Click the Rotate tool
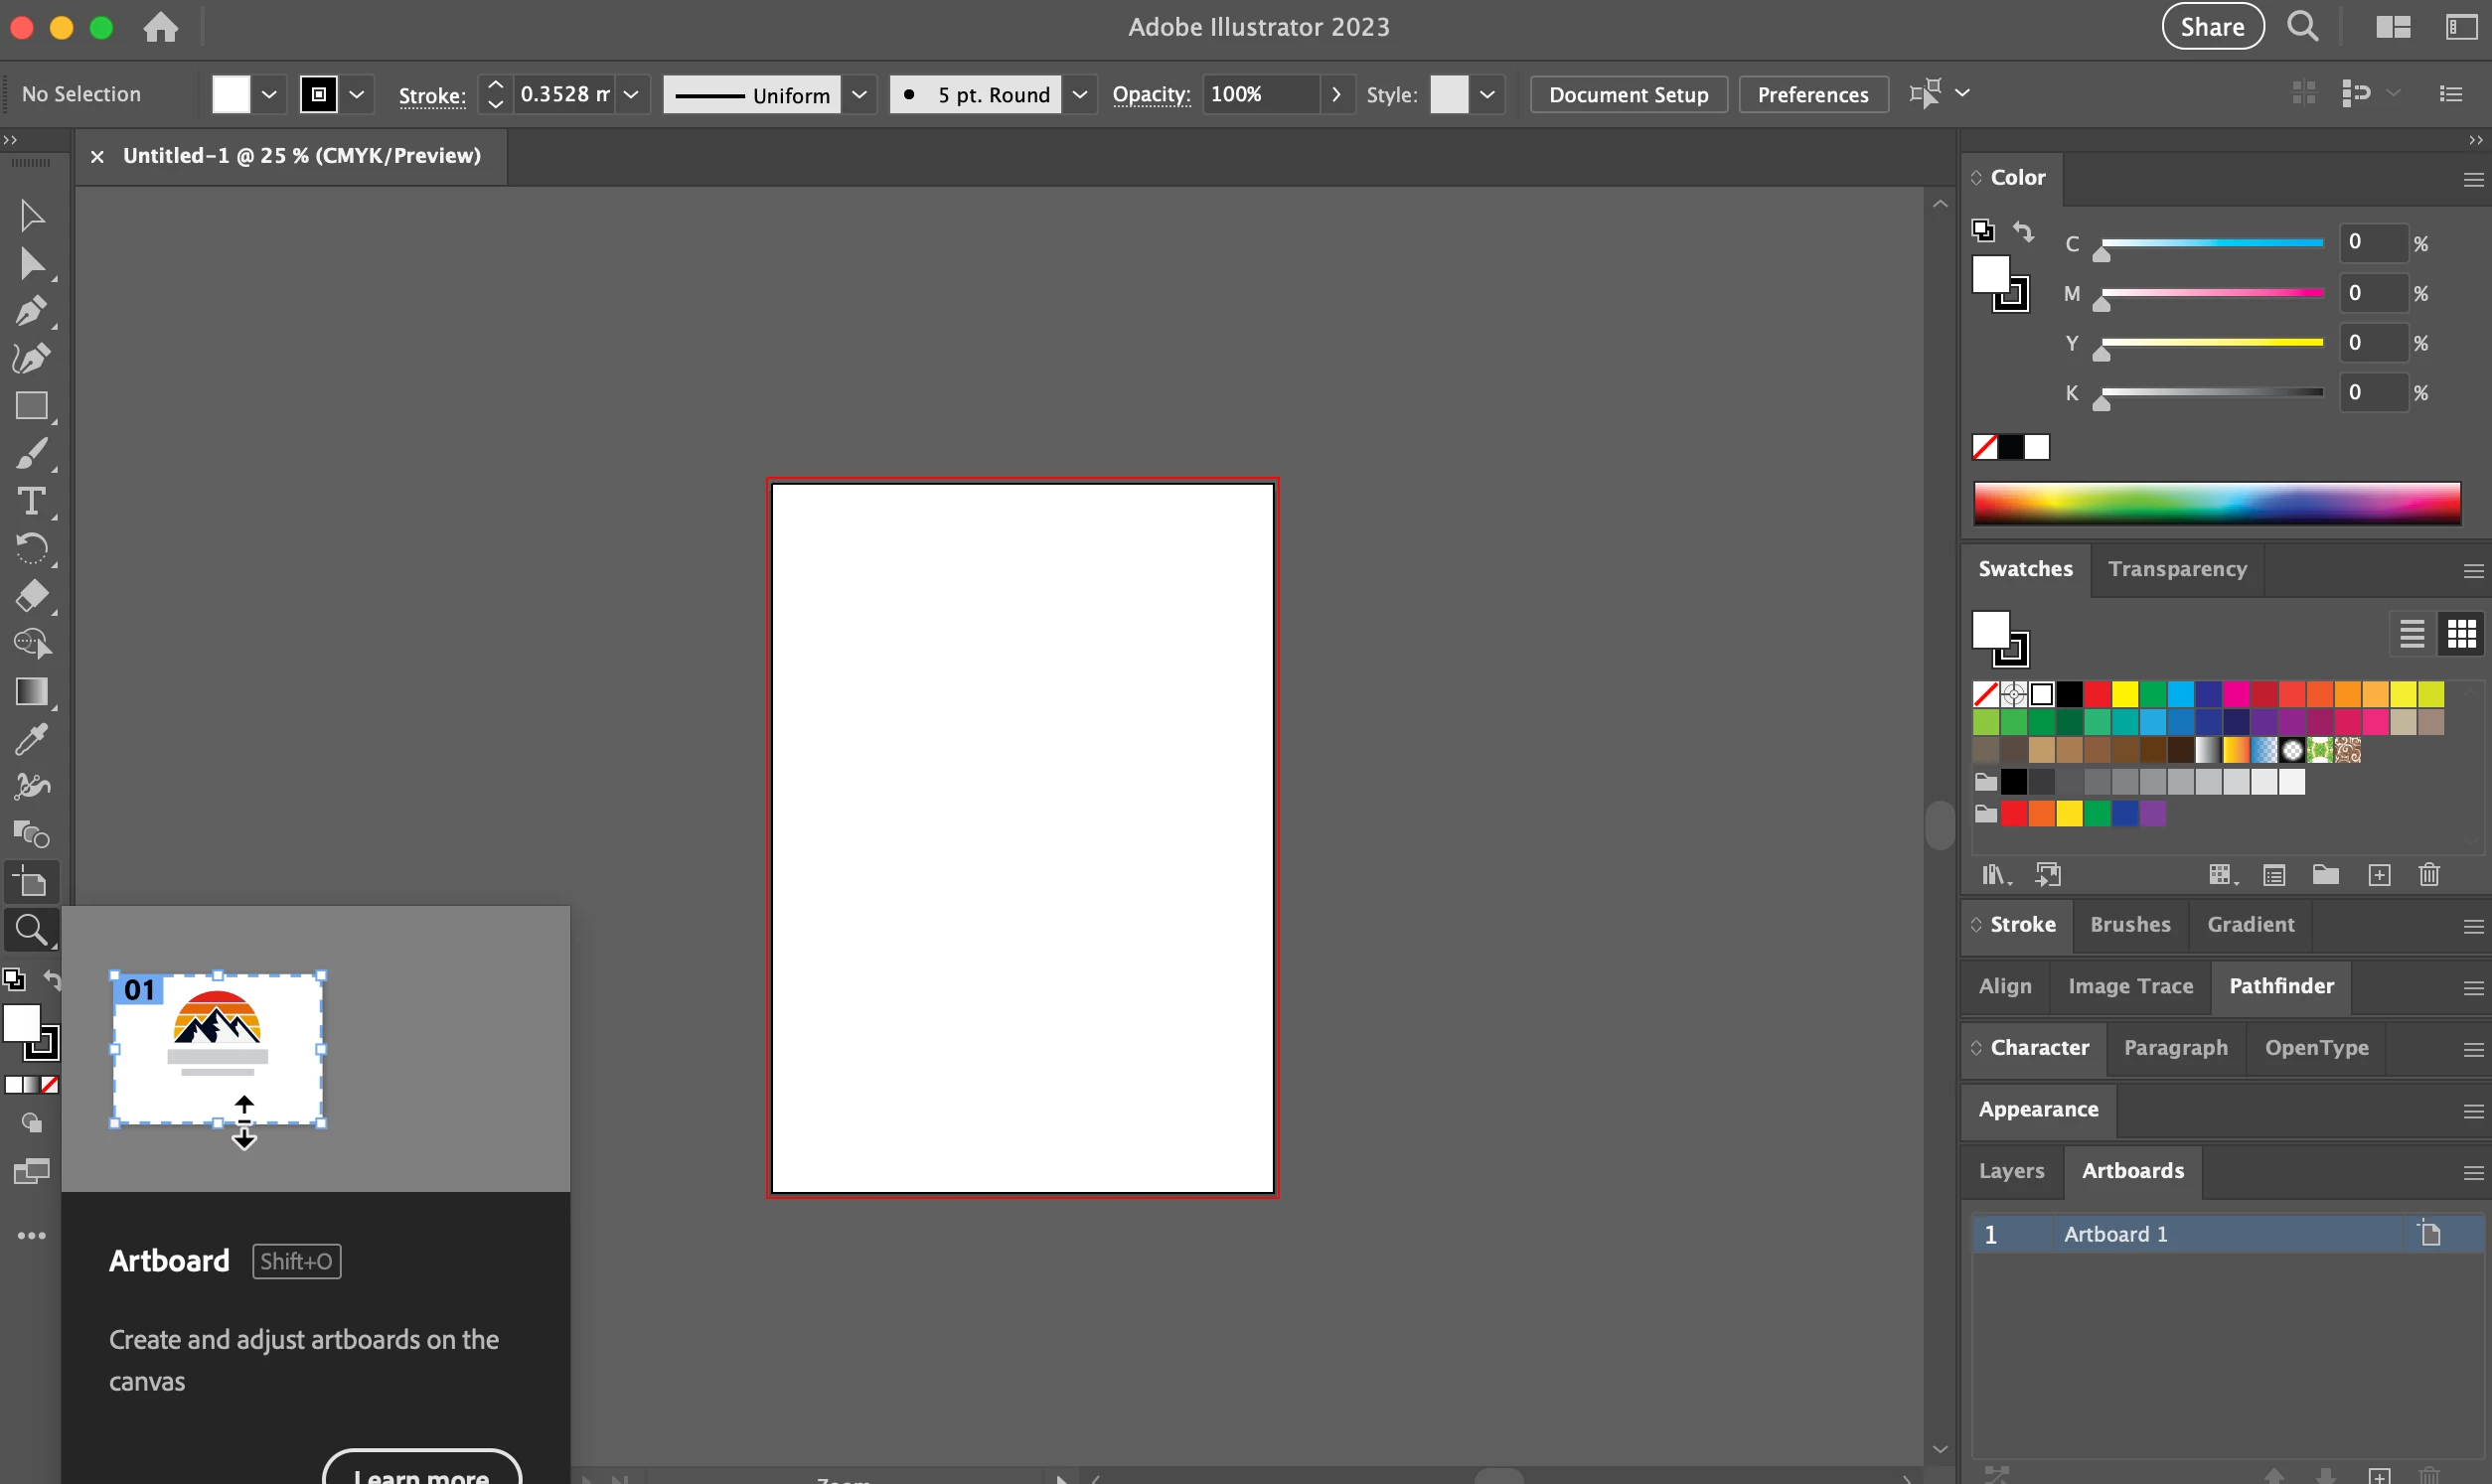 (x=30, y=549)
